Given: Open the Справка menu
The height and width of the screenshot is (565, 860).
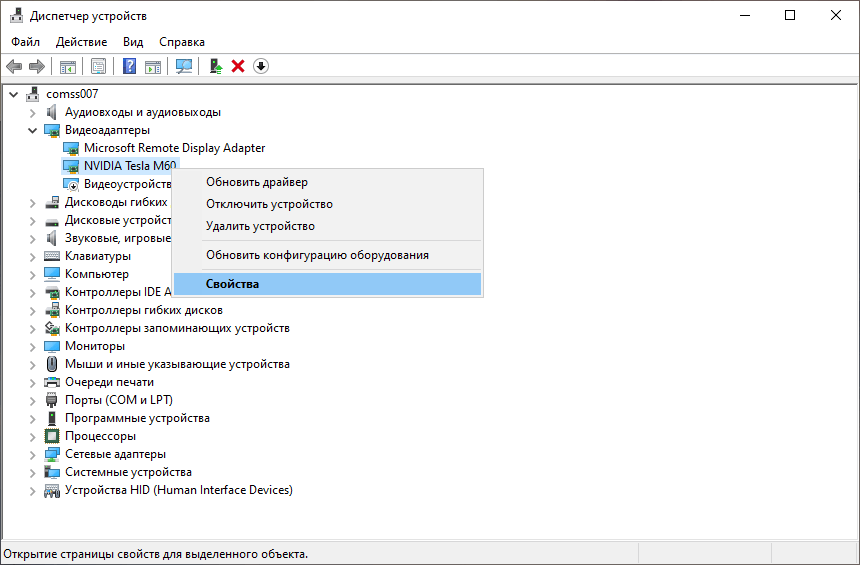Looking at the screenshot, I should tap(182, 42).
